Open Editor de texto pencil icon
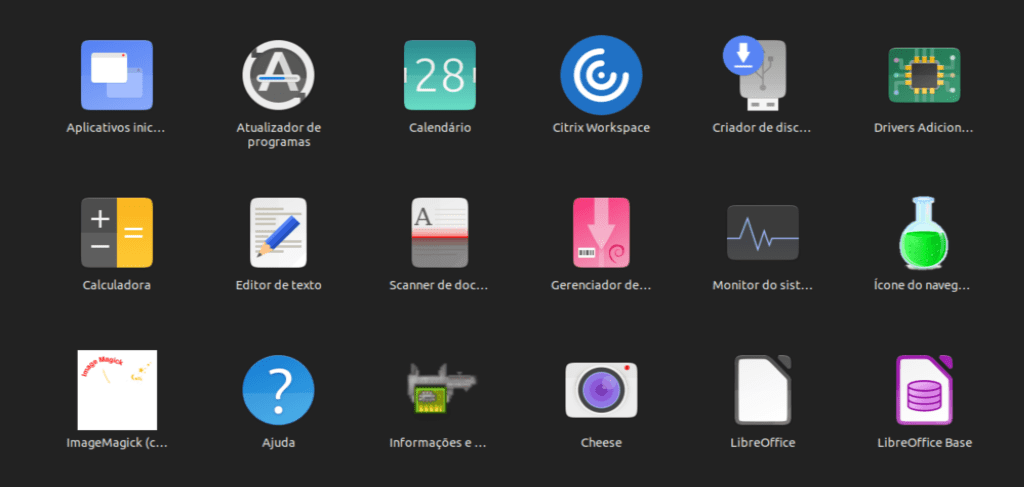1024x489 pixels. pos(278,232)
